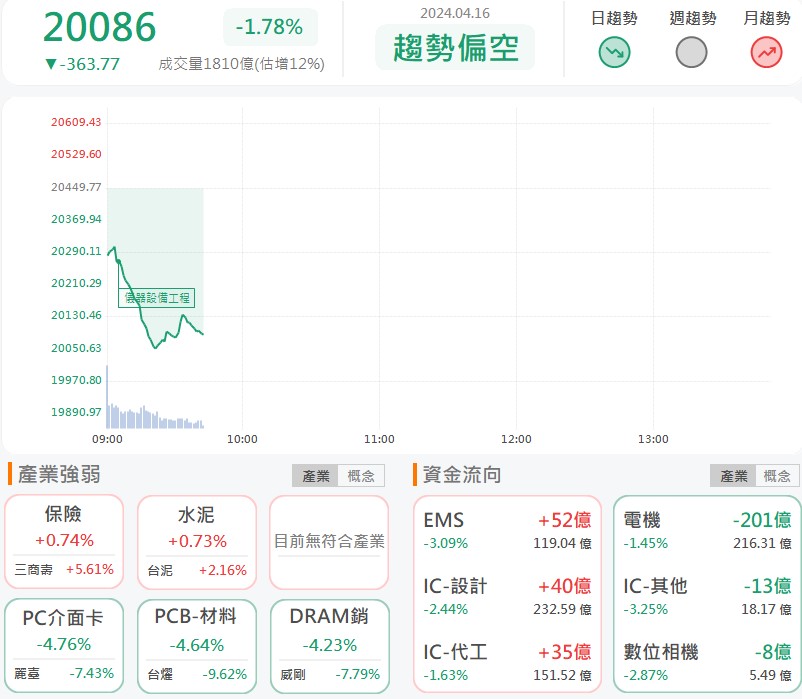Click the -201億 電機 outflow value
Image resolution: width=802 pixels, height=699 pixels.
point(762,520)
